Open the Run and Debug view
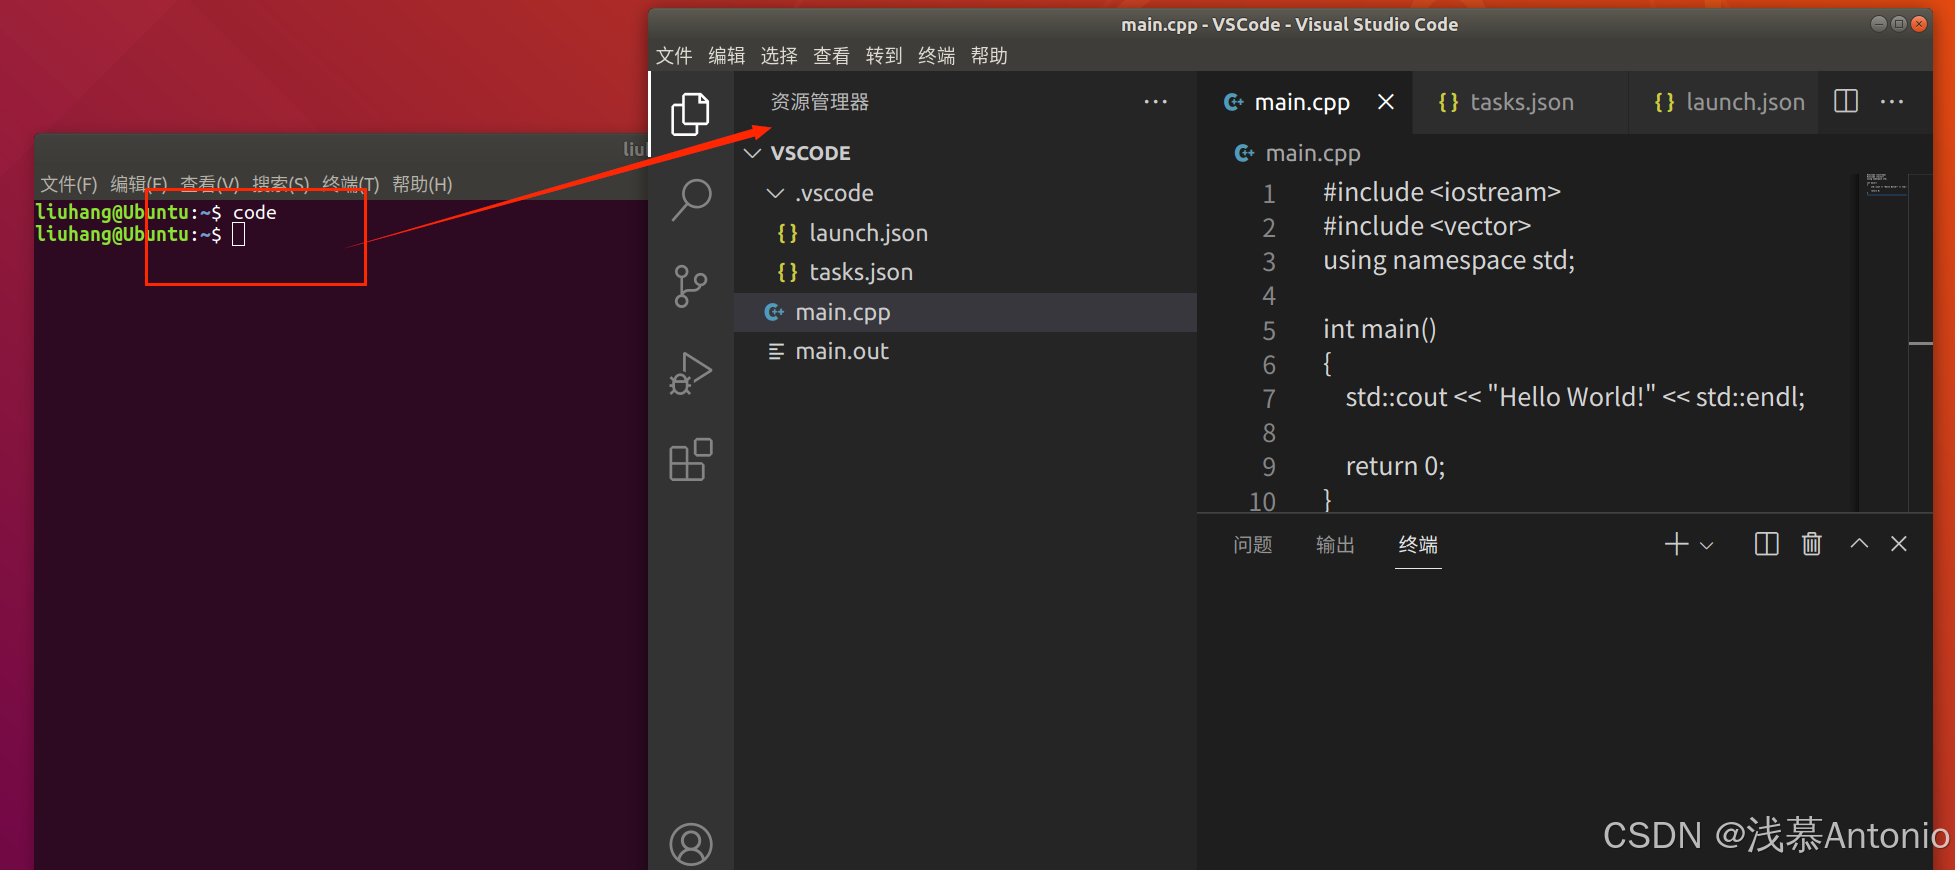 pyautogui.click(x=690, y=373)
